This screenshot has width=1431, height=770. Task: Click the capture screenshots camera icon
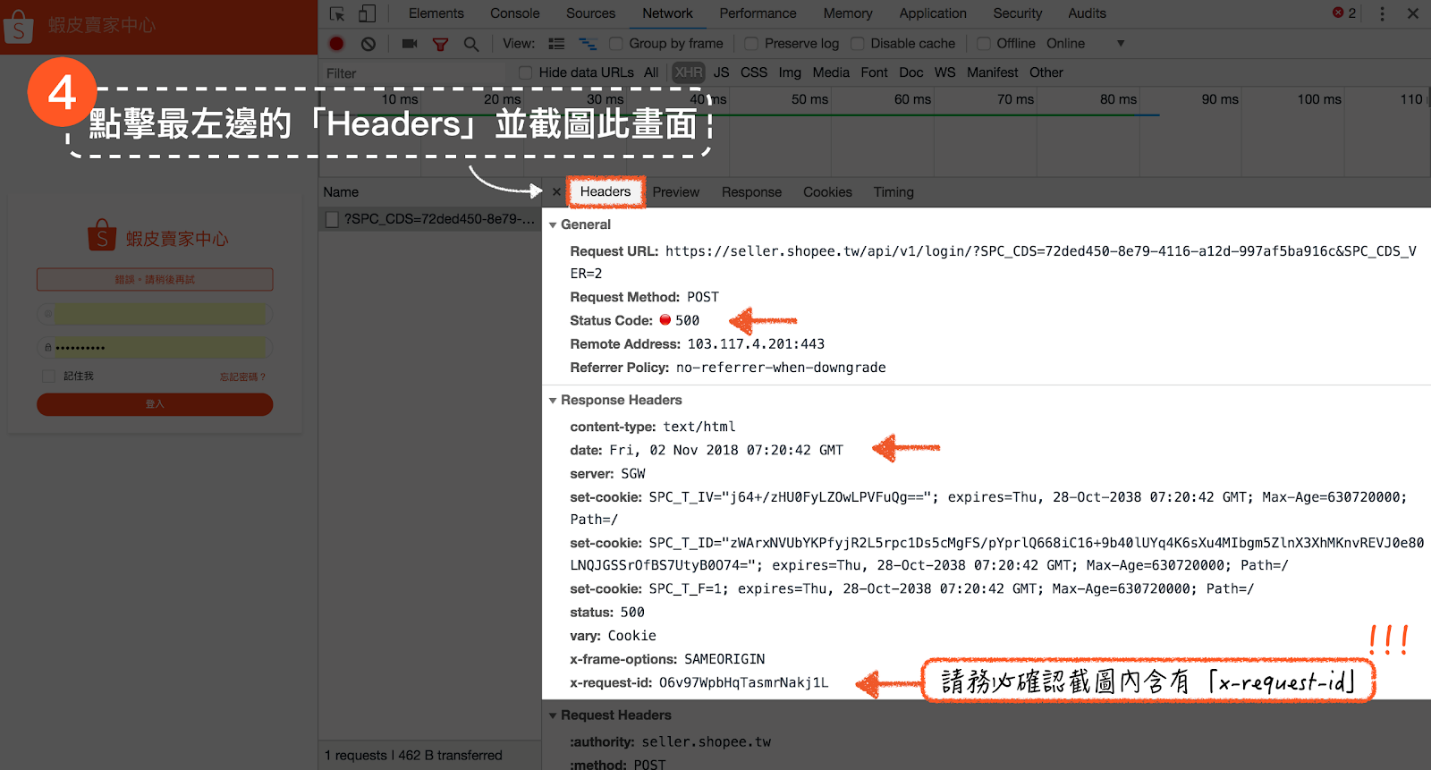click(x=409, y=44)
